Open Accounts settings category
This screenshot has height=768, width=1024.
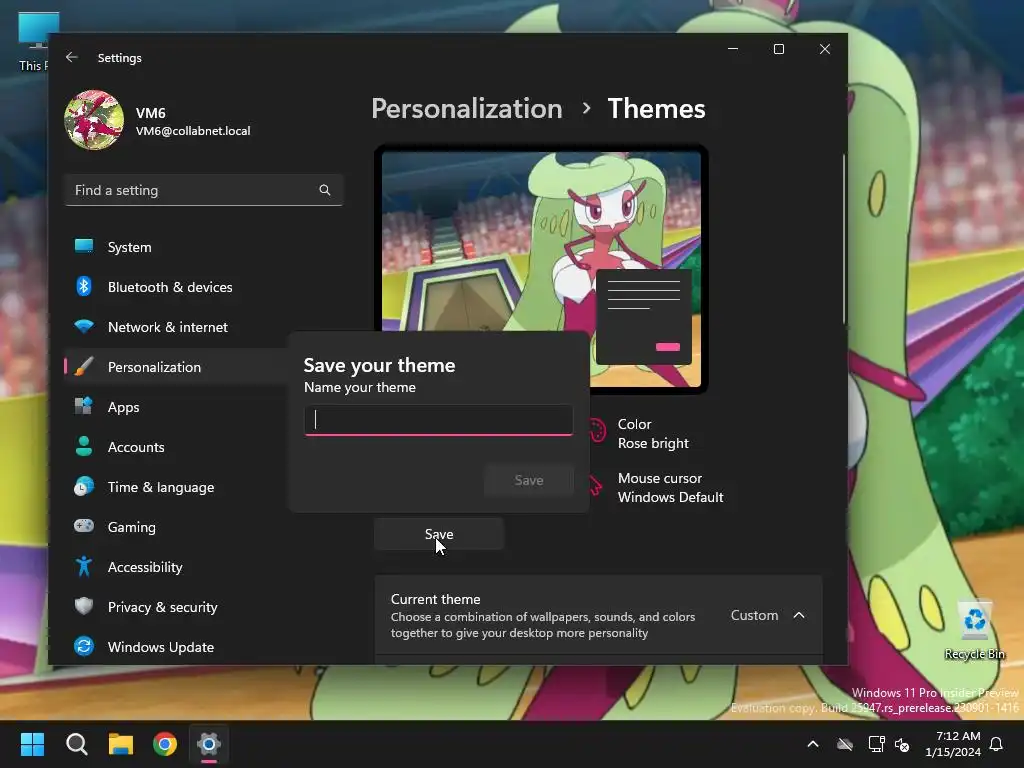[176, 447]
